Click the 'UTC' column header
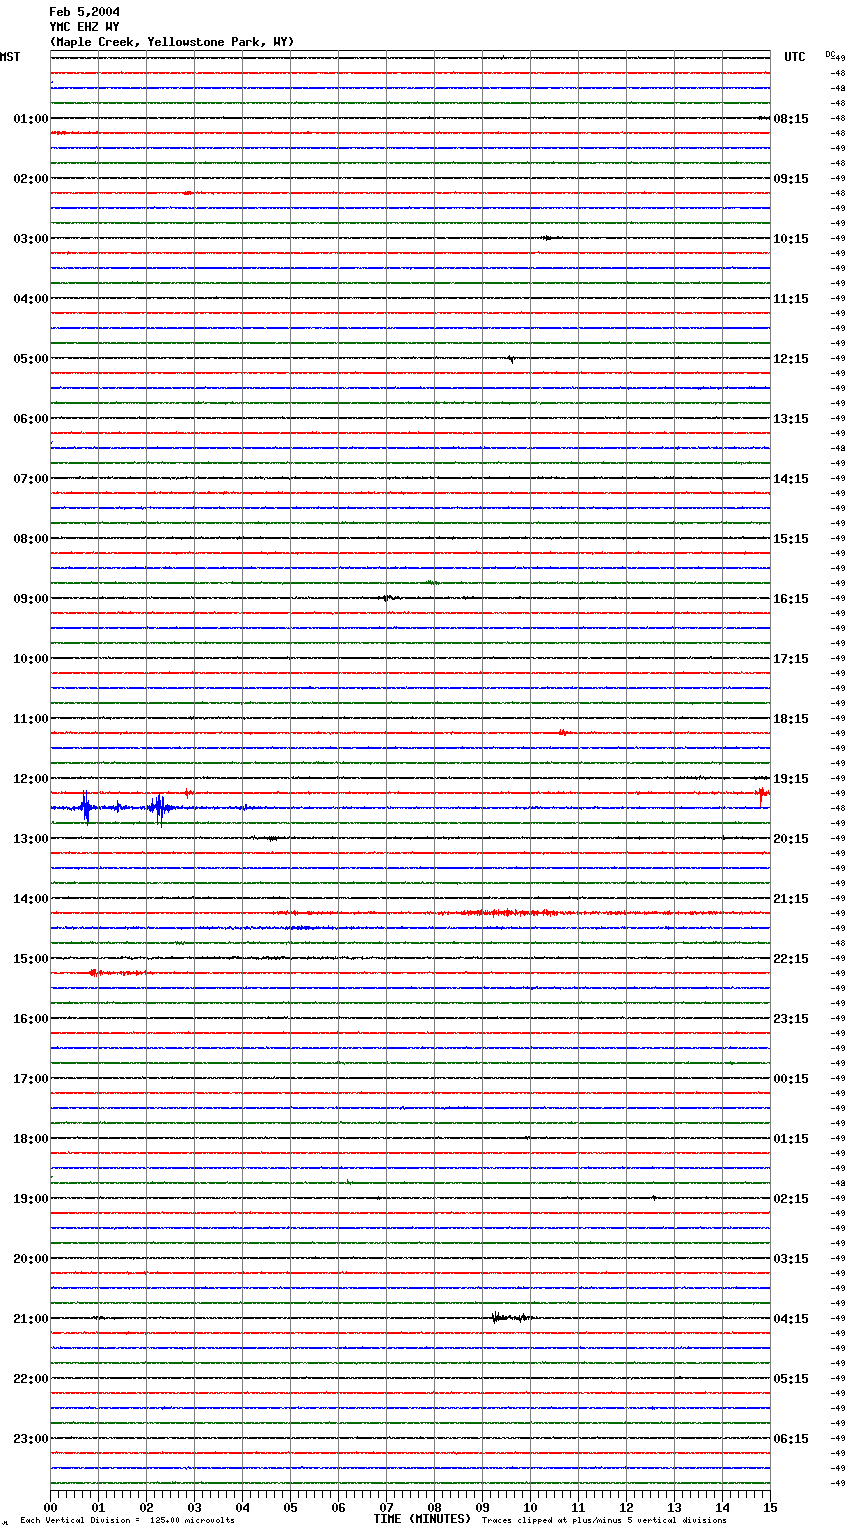The height and width of the screenshot is (1534, 850). (795, 57)
